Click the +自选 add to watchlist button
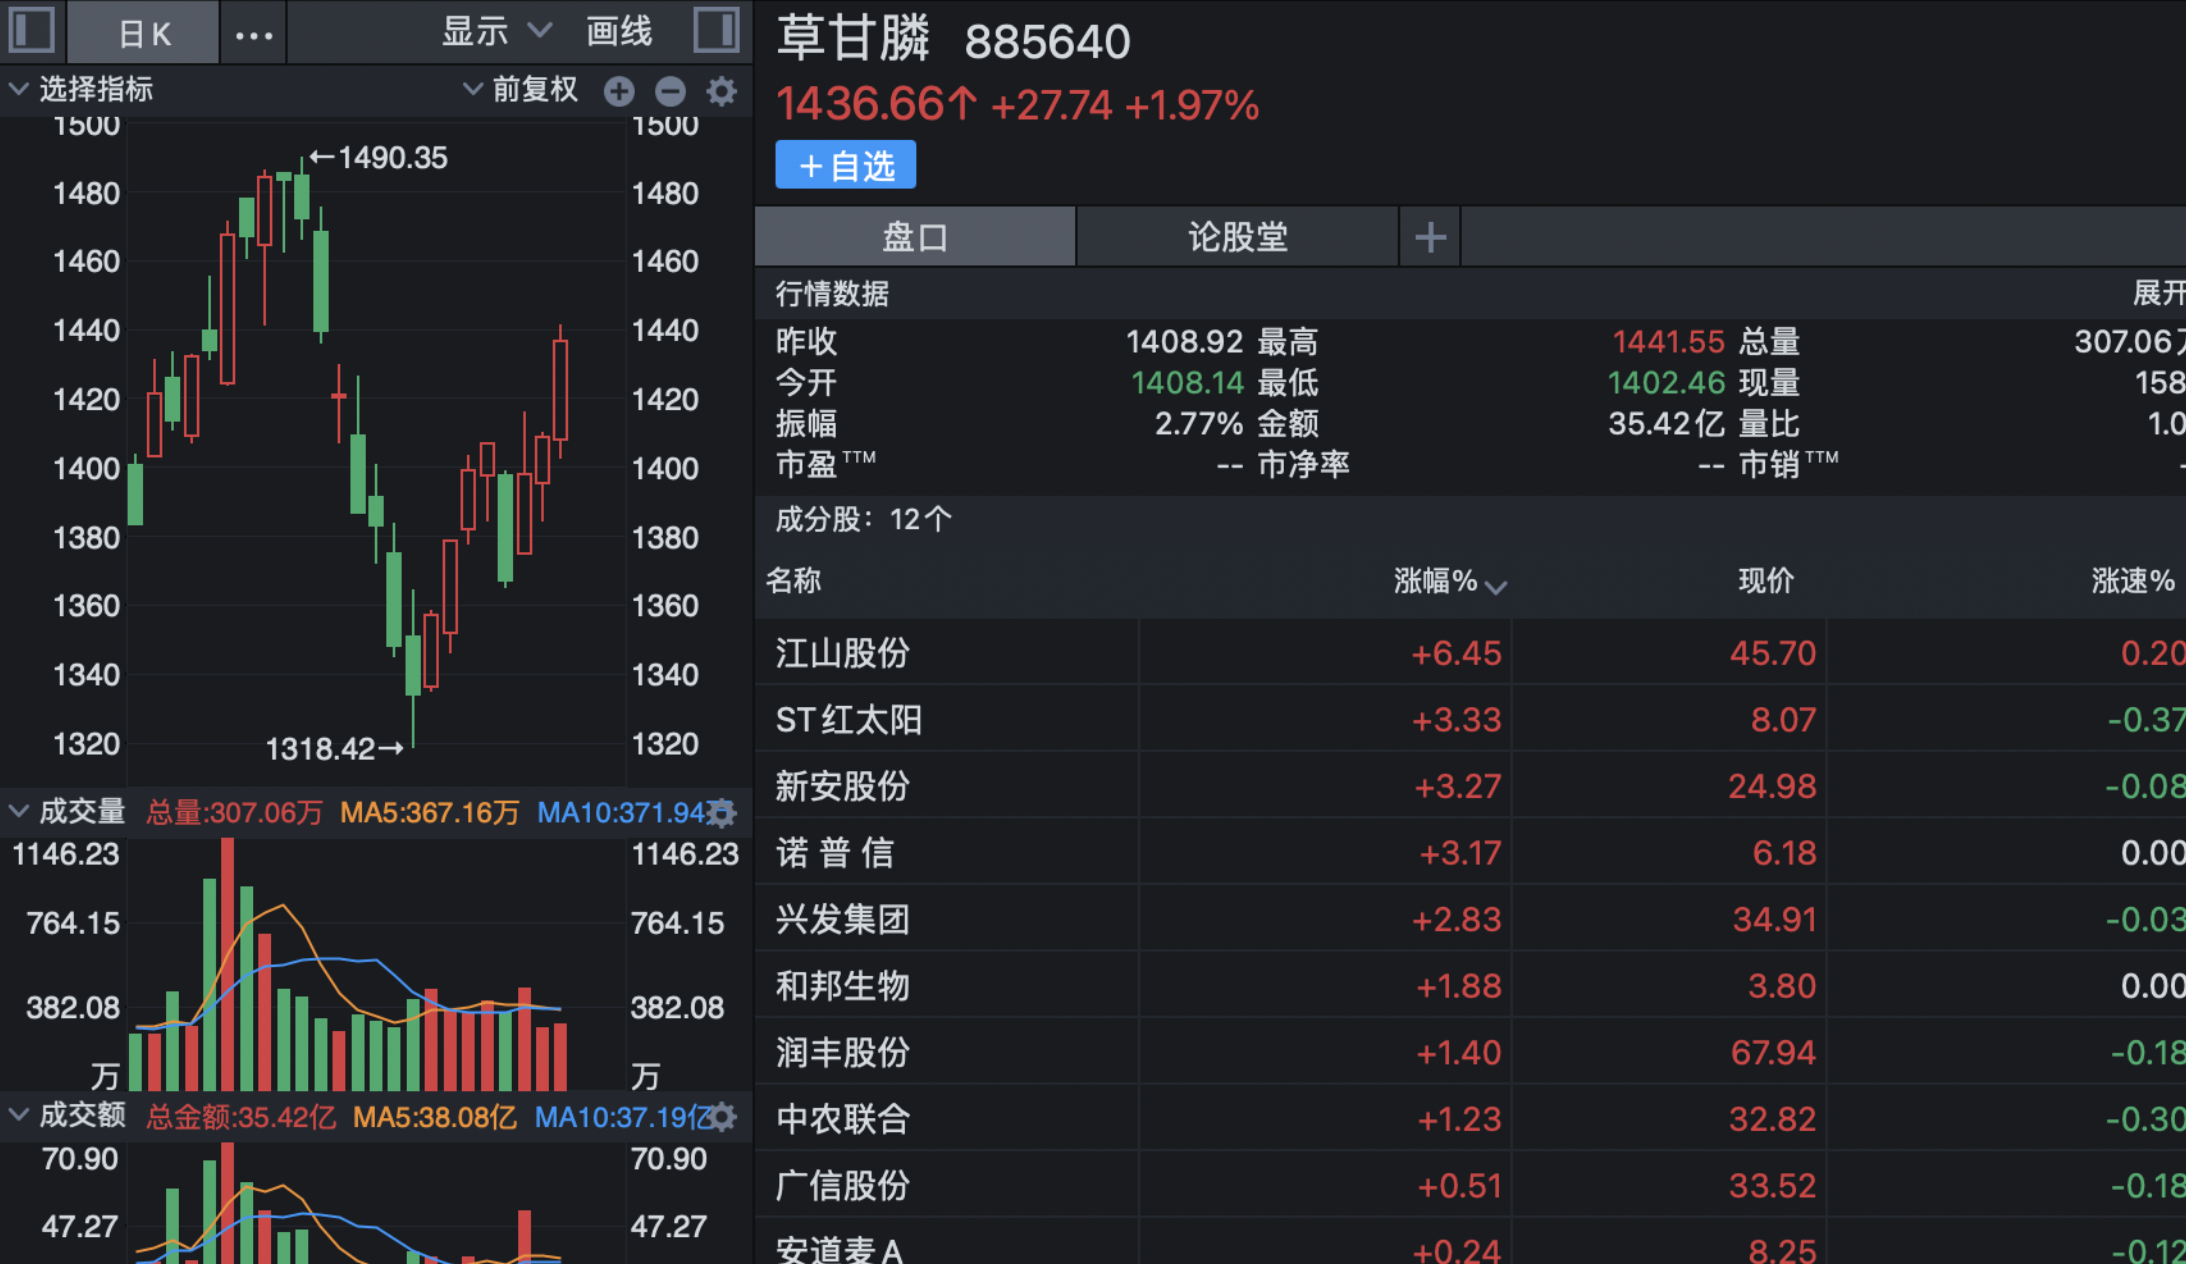 (846, 166)
